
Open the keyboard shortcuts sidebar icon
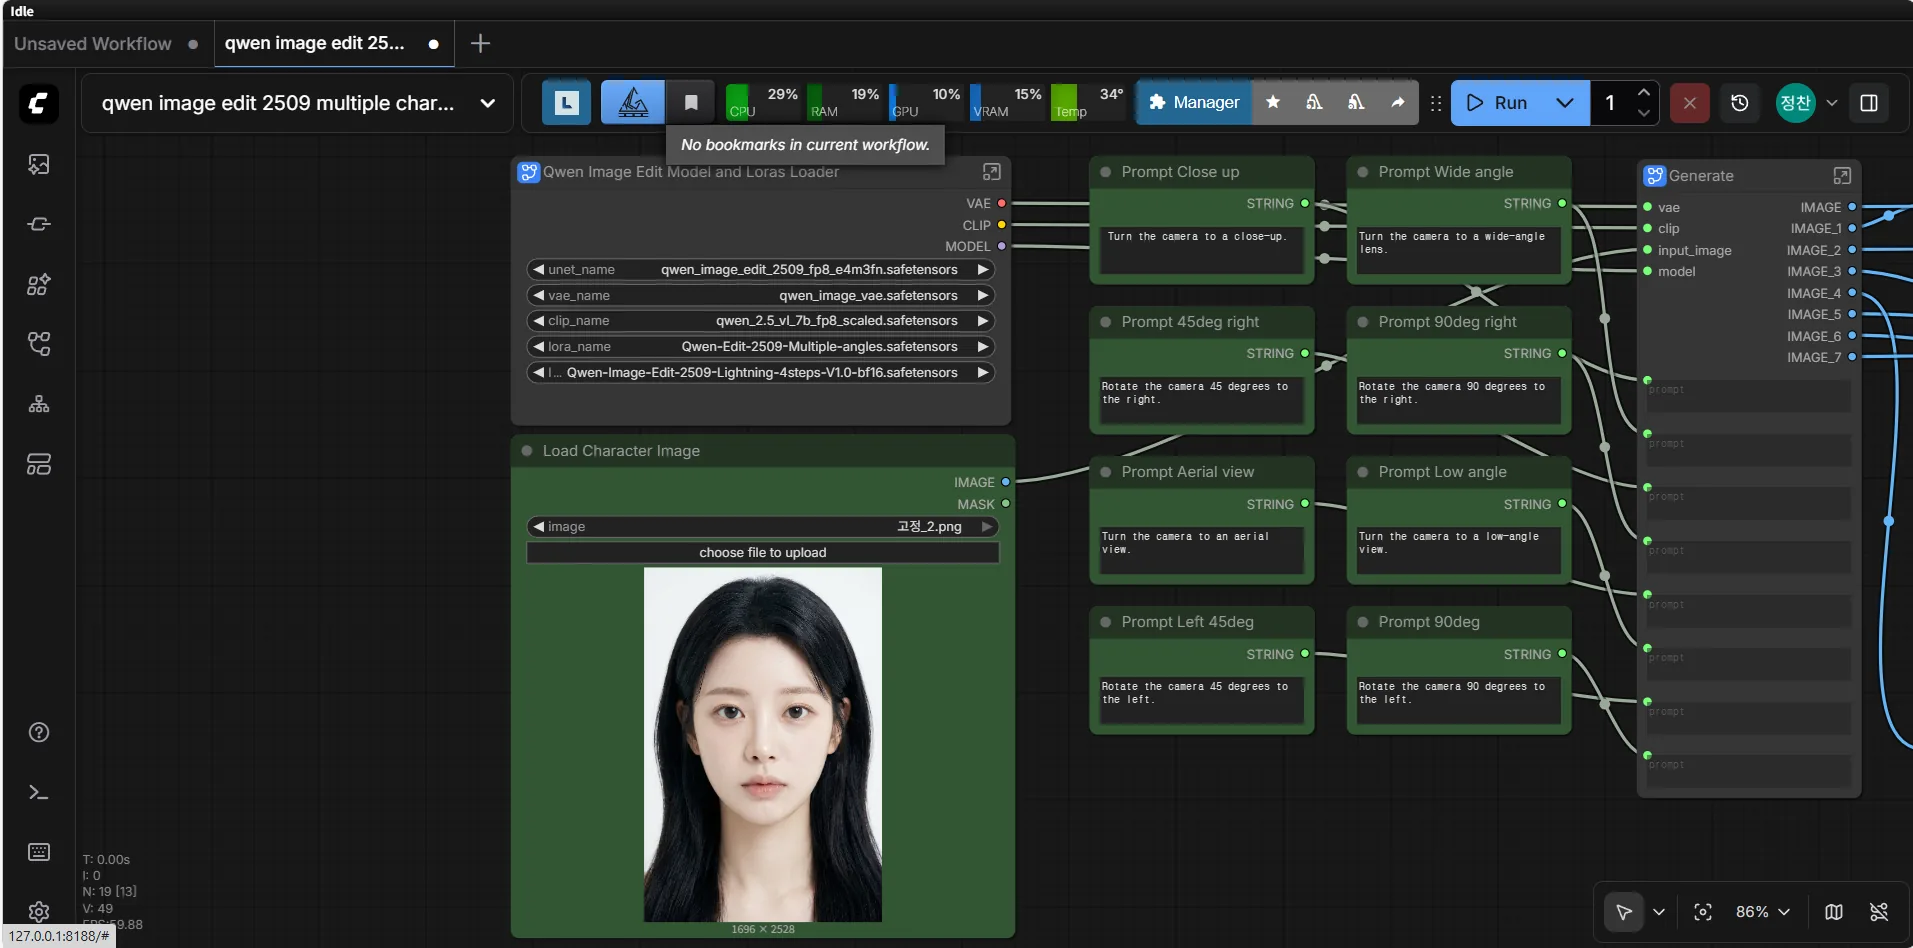(38, 851)
